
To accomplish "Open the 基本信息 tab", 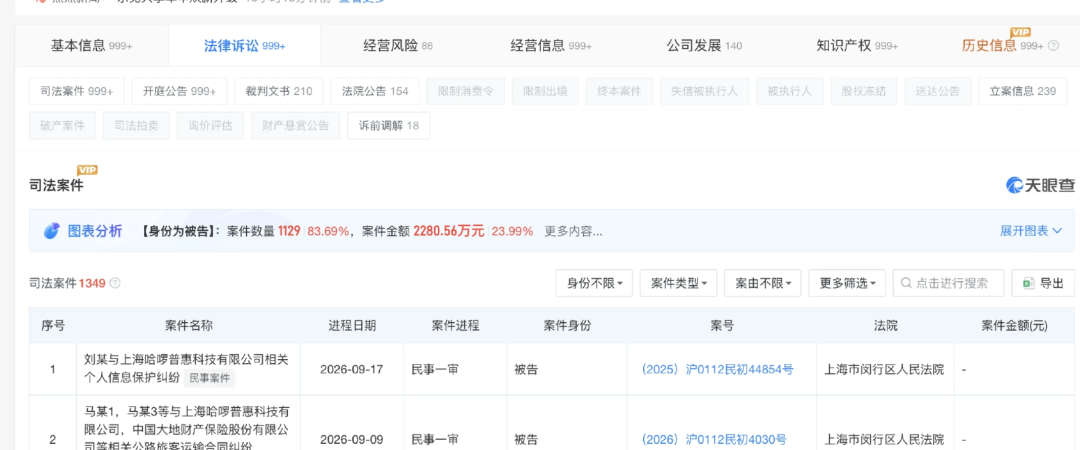I will (x=91, y=46).
